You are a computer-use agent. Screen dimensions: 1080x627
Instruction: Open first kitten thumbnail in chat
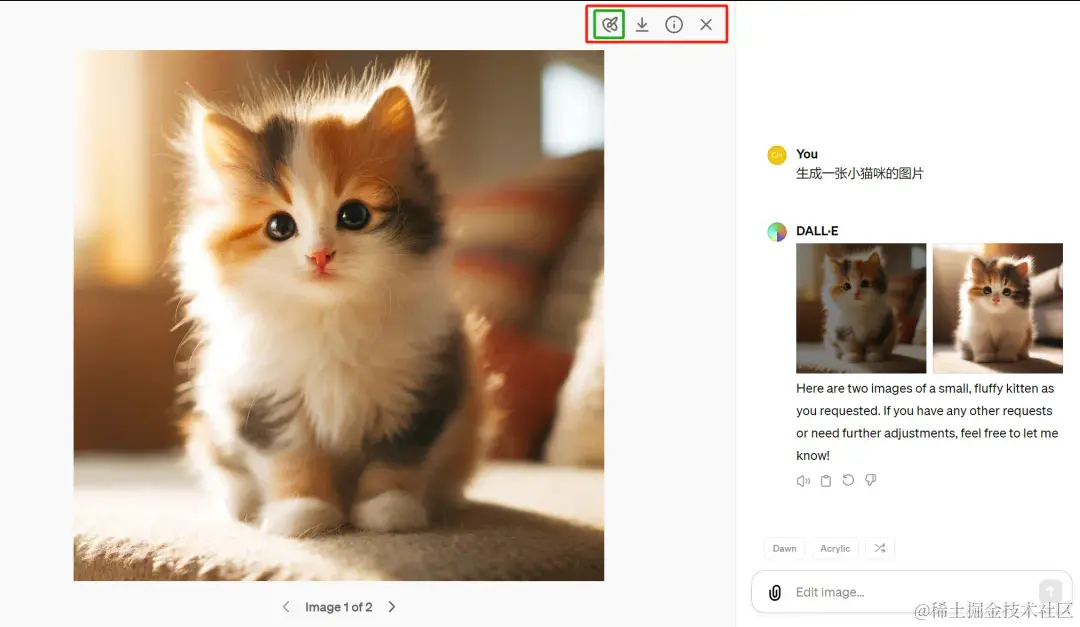click(x=861, y=308)
